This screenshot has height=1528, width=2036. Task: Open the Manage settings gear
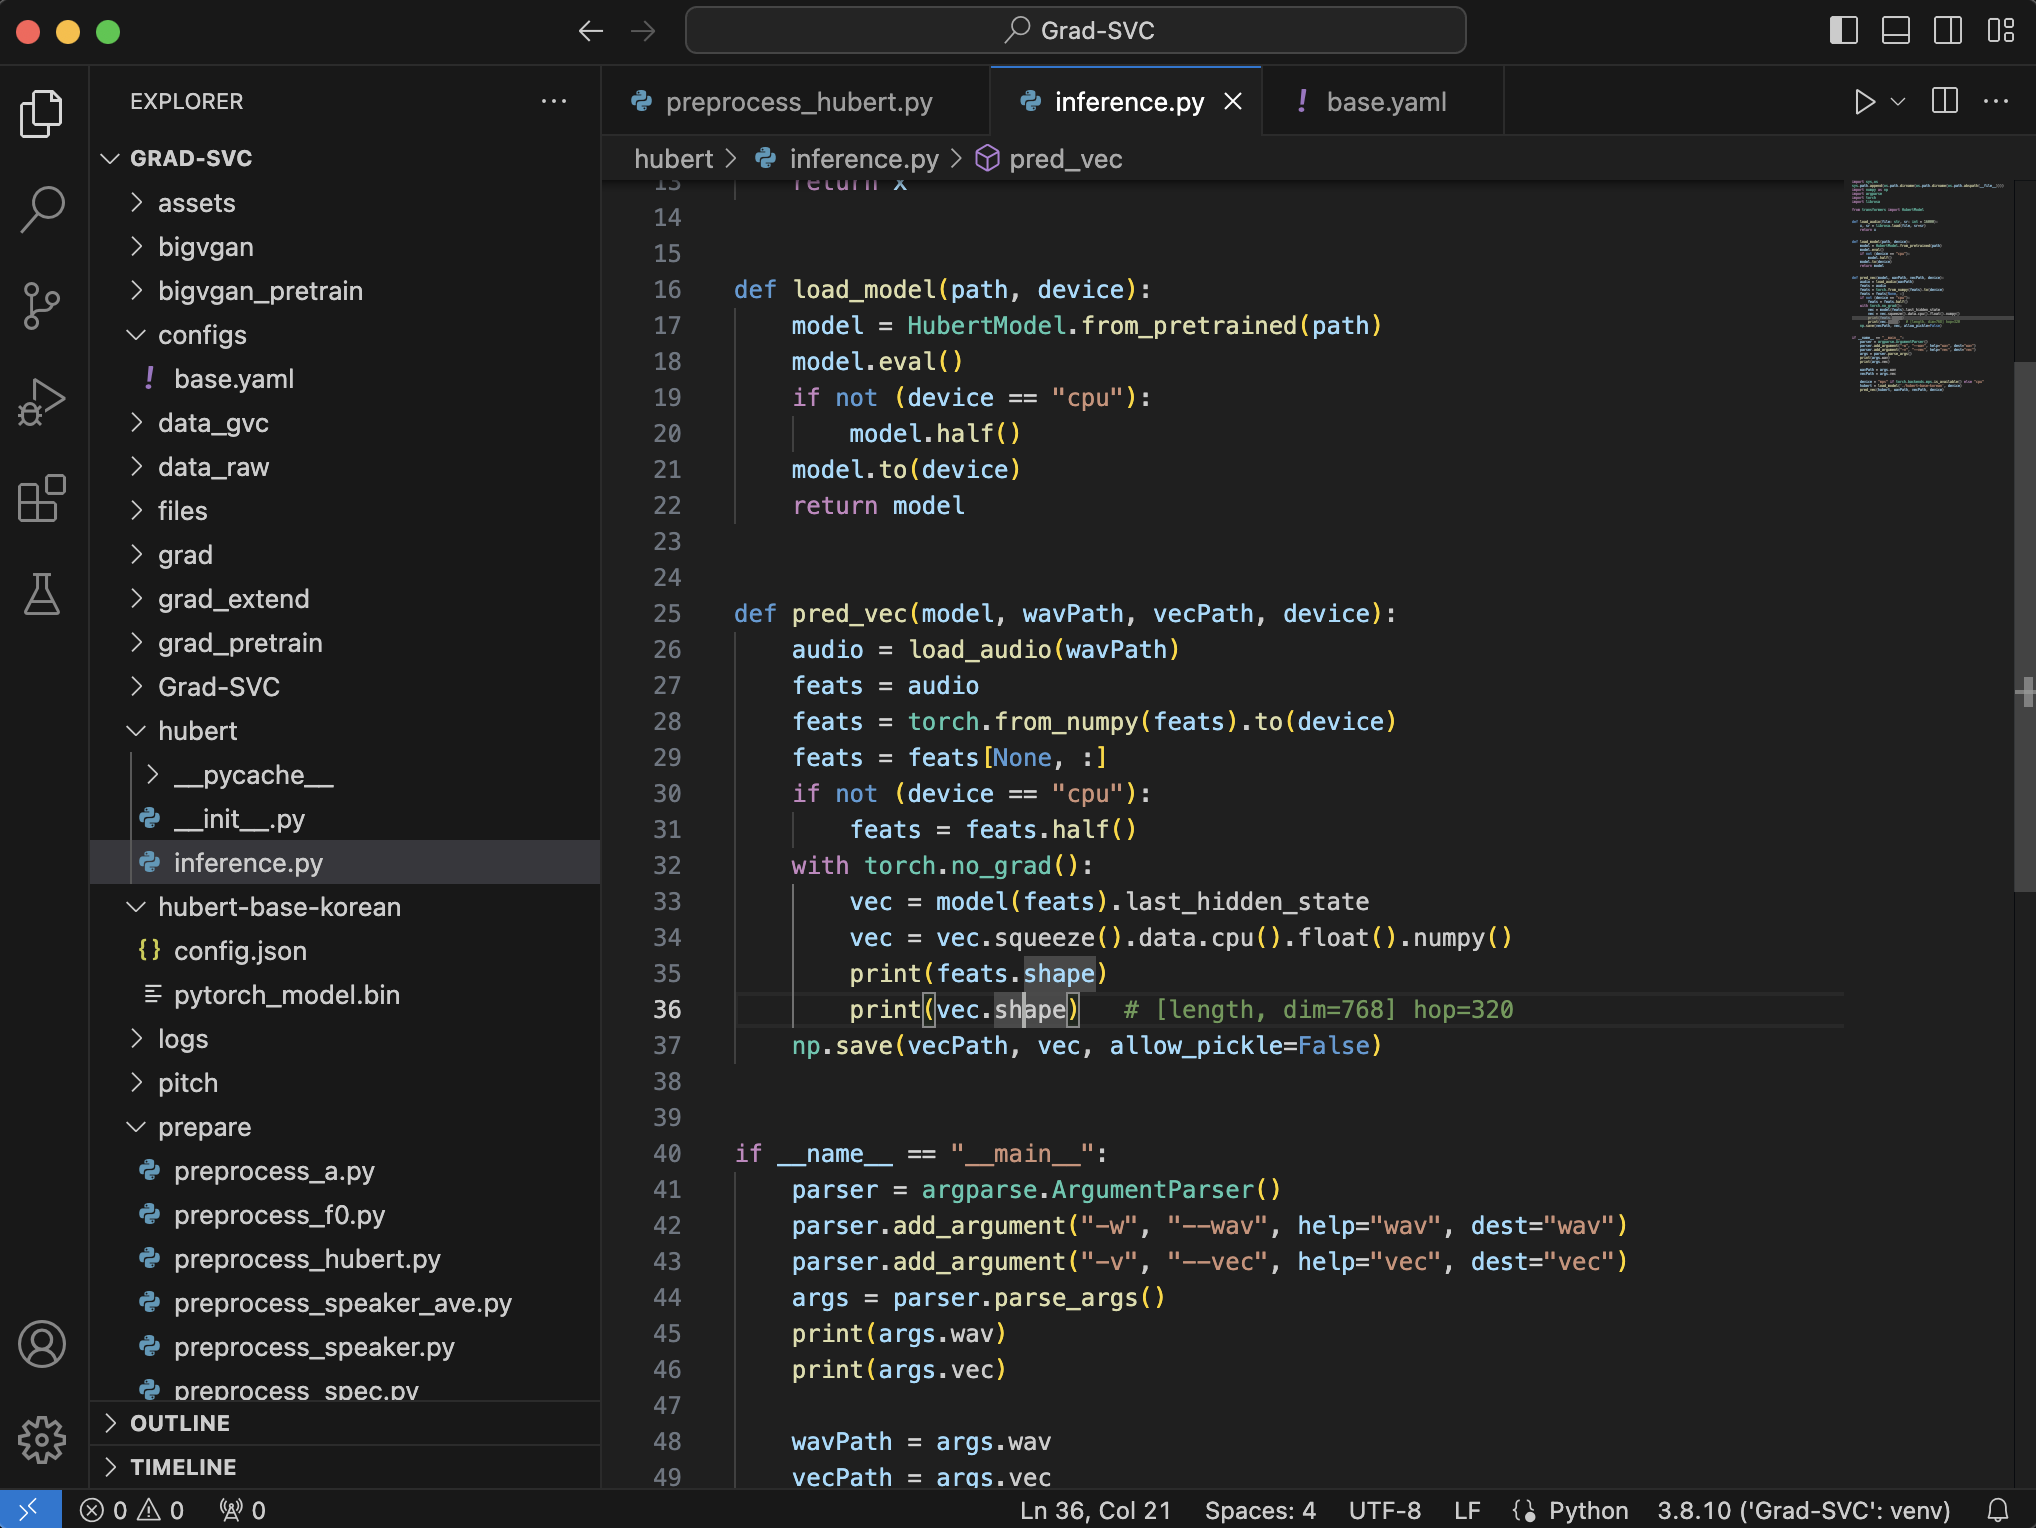(42, 1440)
